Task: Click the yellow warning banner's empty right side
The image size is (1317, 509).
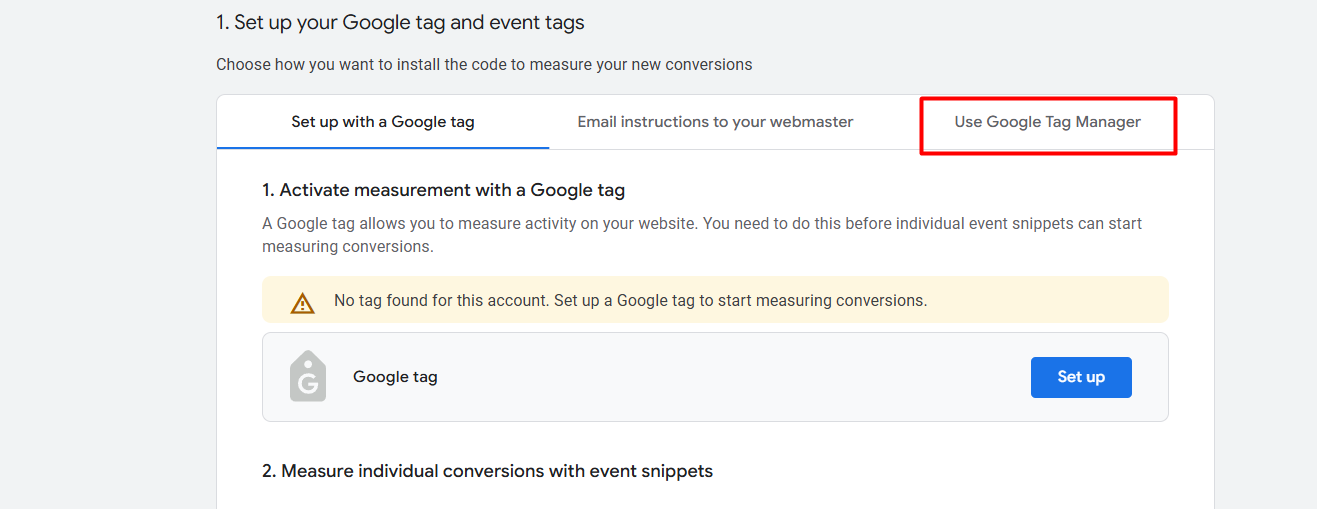Action: pyautogui.click(x=1050, y=300)
